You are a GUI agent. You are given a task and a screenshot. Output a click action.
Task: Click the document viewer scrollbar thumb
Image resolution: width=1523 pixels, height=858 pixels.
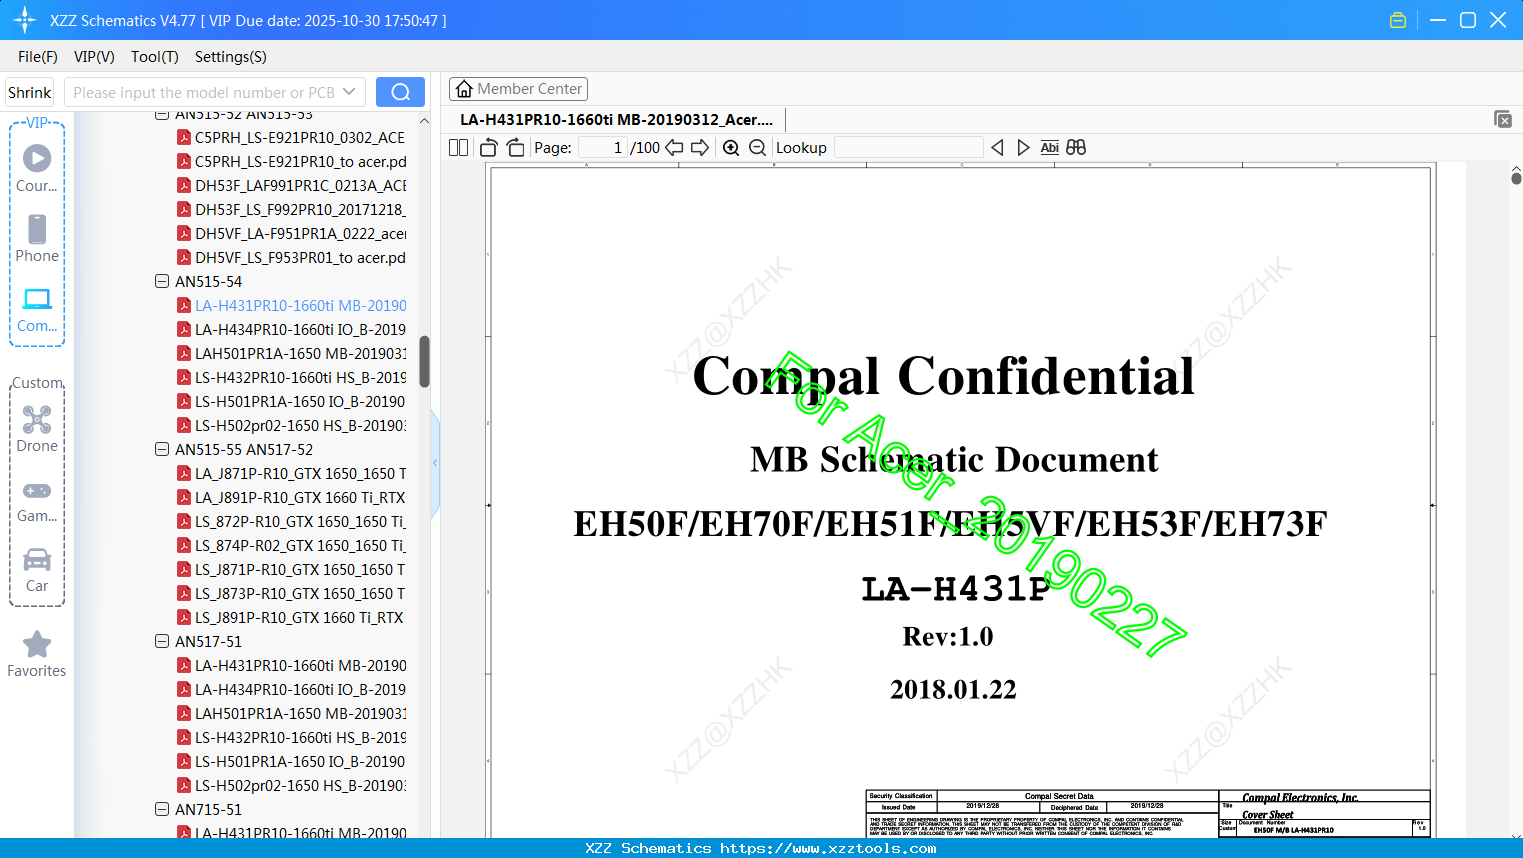[x=1516, y=178]
